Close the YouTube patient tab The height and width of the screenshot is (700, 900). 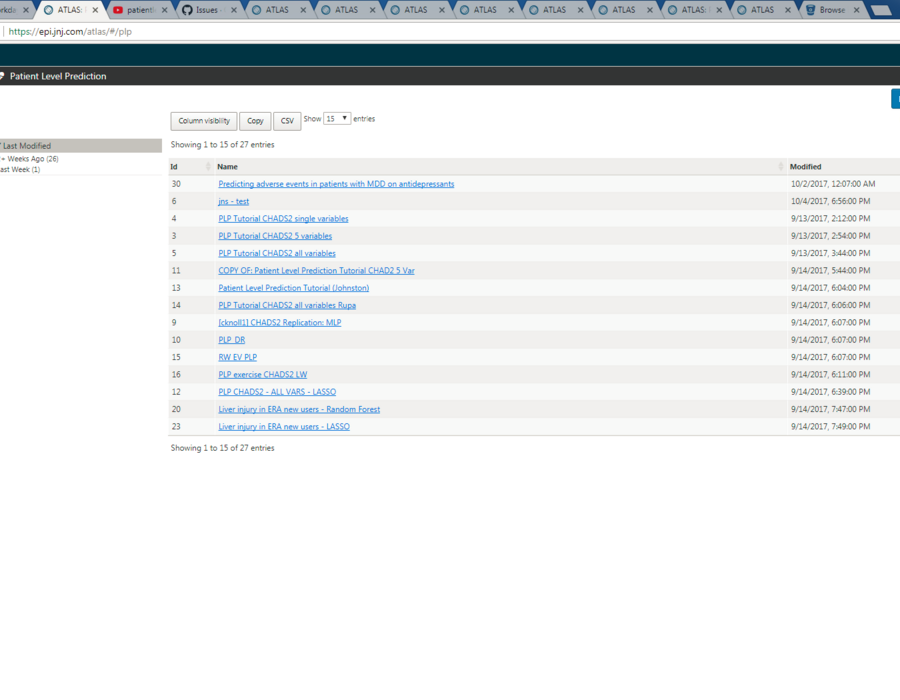point(165,10)
